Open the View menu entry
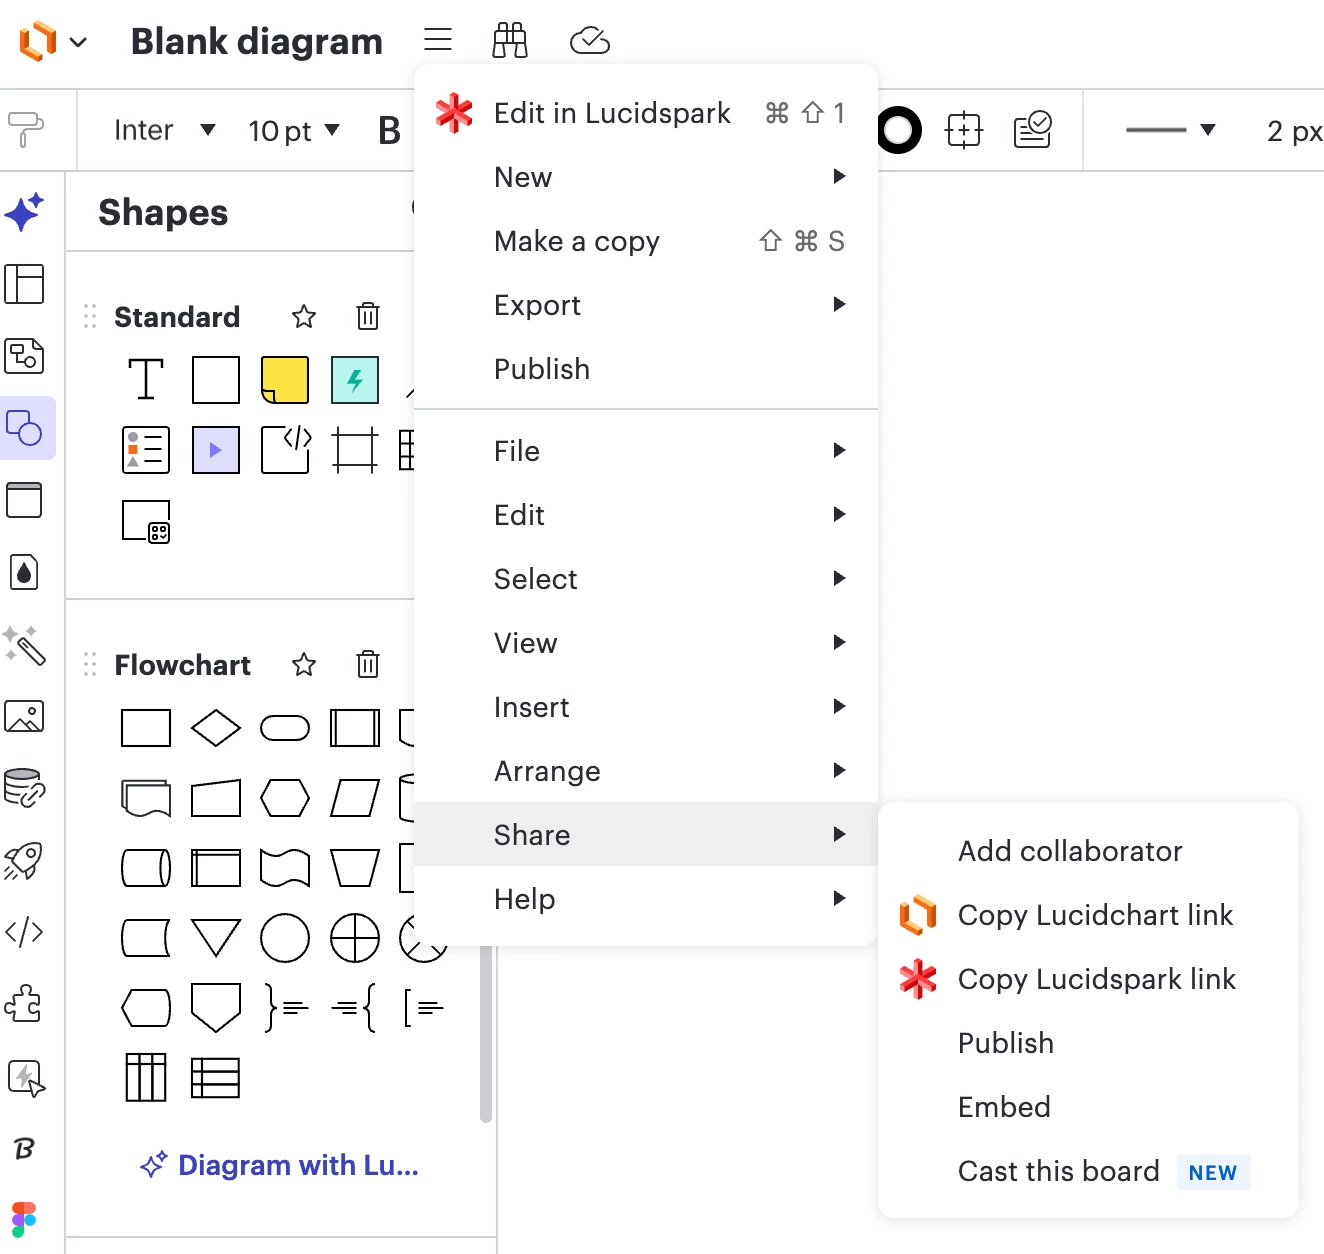 pos(646,643)
